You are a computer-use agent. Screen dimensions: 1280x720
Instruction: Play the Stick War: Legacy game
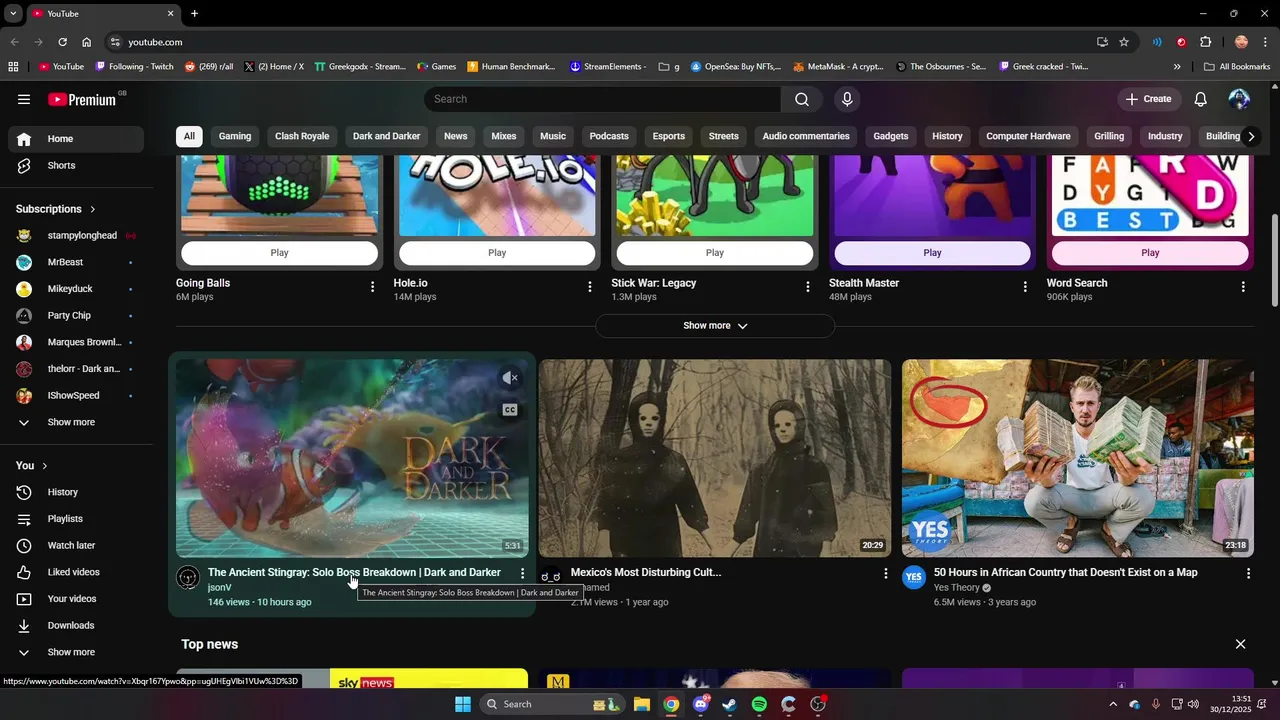click(715, 253)
